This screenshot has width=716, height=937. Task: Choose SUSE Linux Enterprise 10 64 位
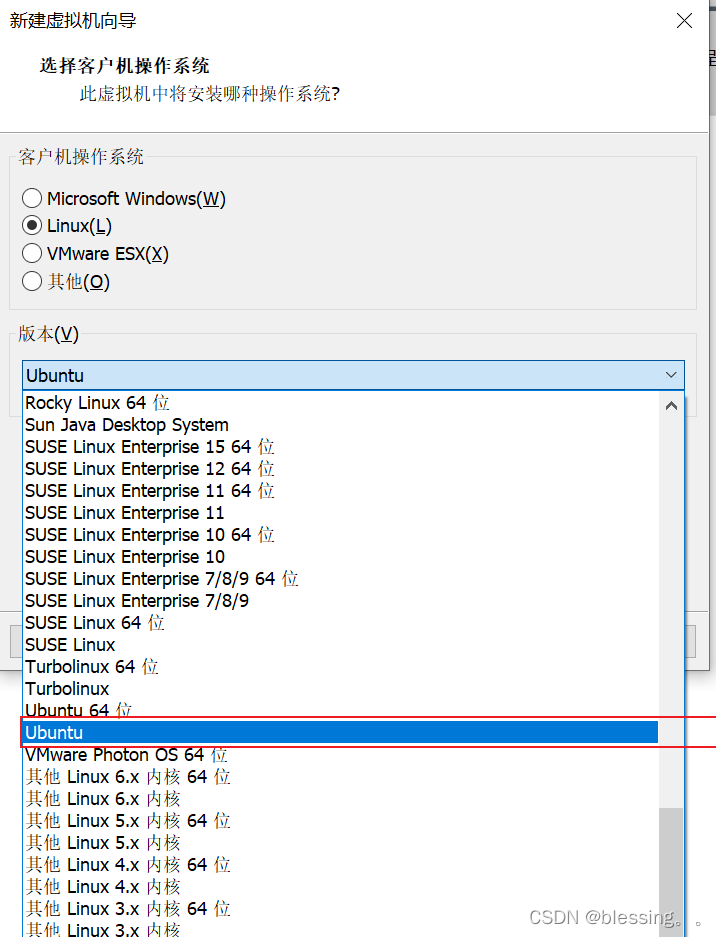[x=341, y=535]
